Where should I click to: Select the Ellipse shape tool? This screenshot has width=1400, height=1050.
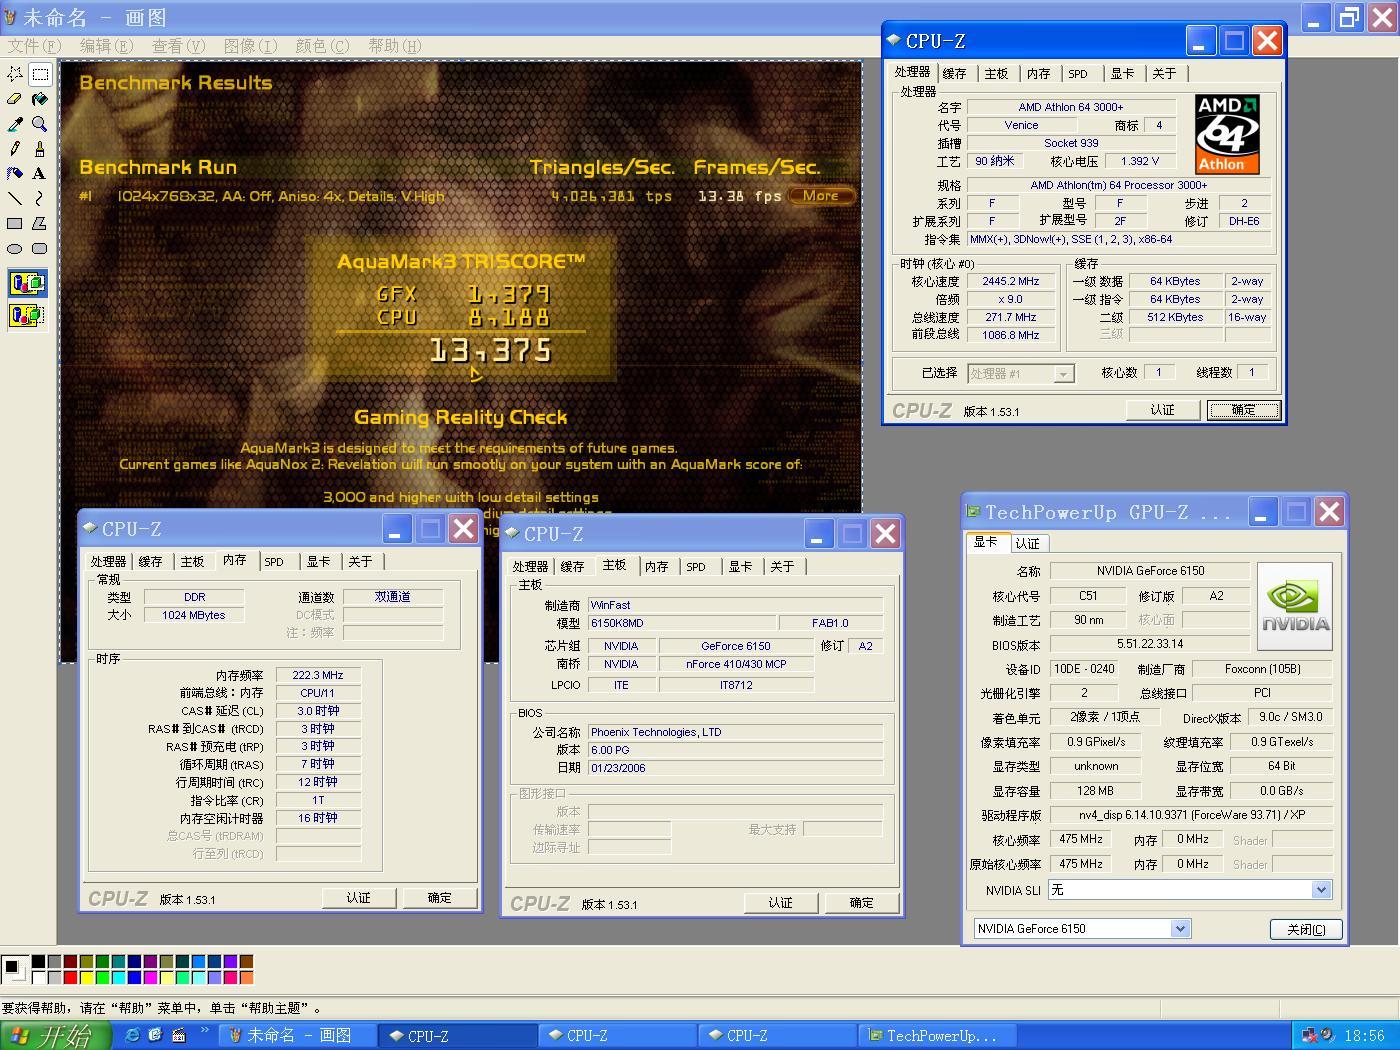click(15, 249)
